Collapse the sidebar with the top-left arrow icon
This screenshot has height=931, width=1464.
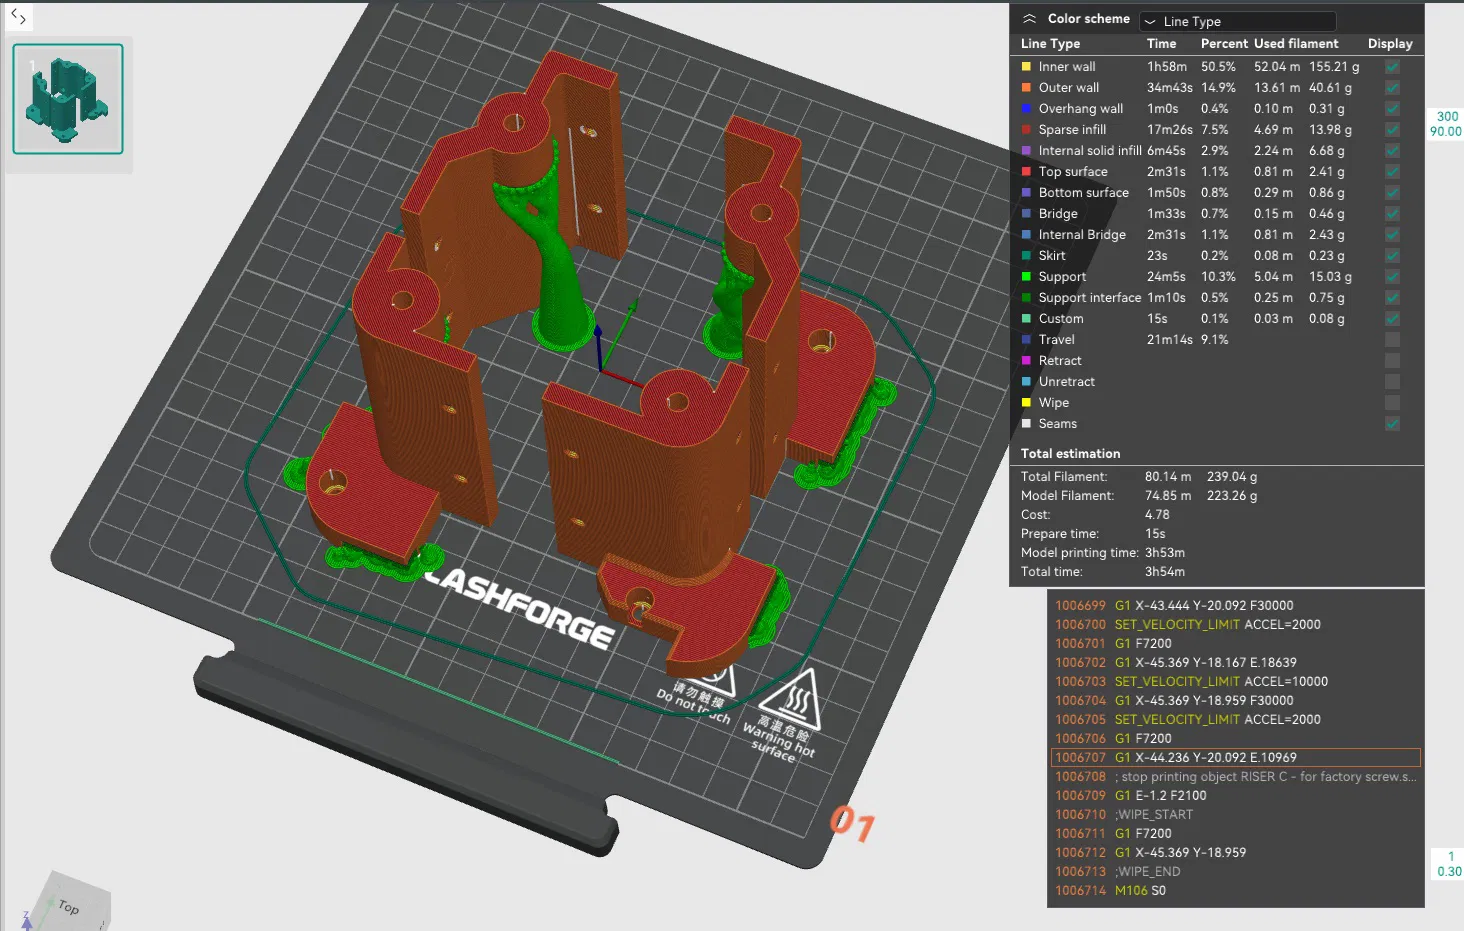click(18, 16)
